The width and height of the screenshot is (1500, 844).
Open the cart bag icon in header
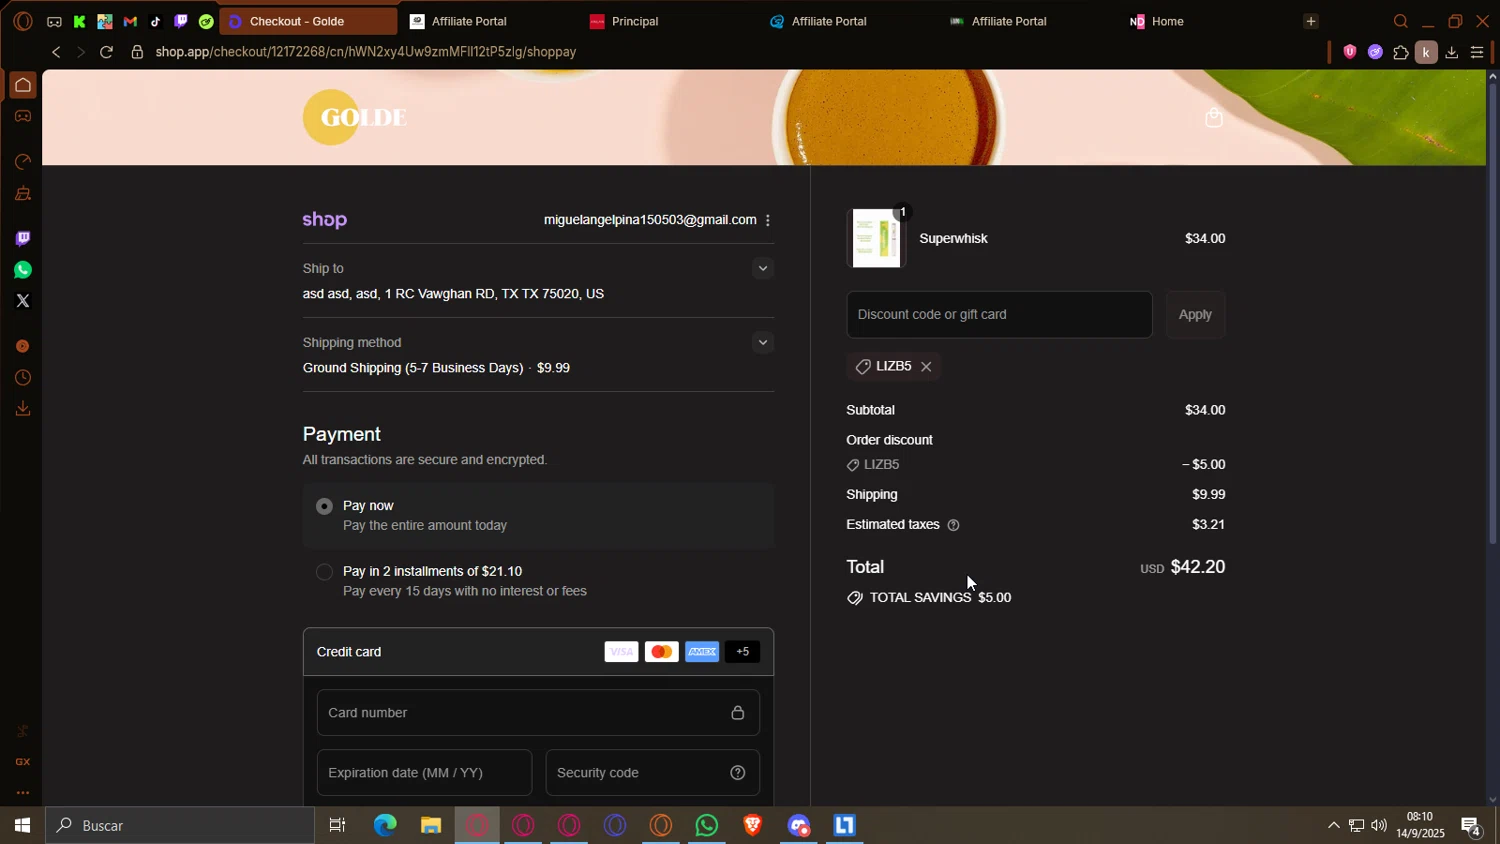[1213, 118]
